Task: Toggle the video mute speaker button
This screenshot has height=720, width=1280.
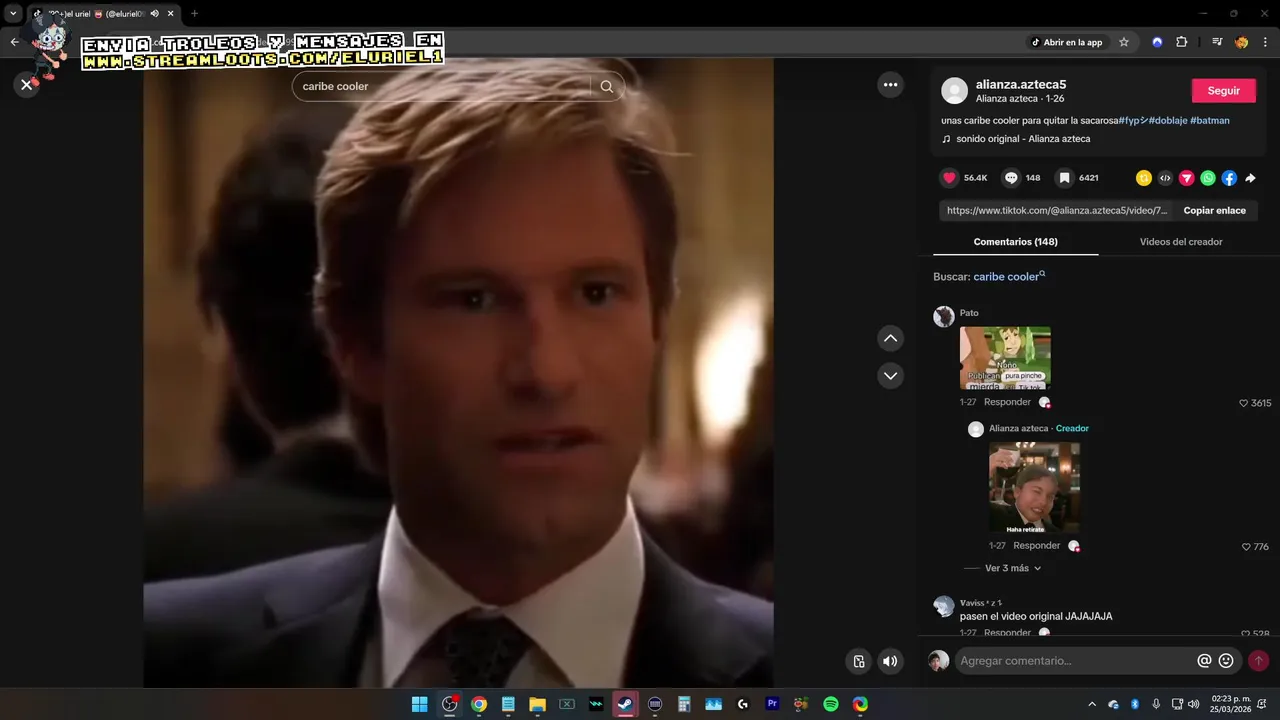Action: [890, 661]
